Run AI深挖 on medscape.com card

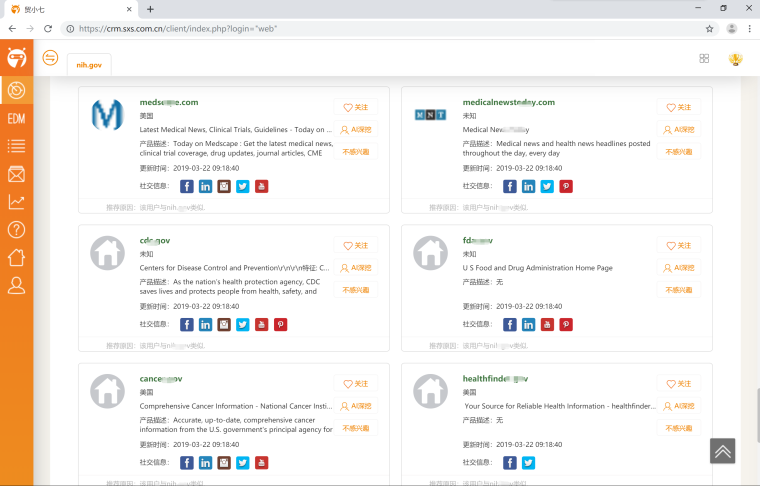pyautogui.click(x=356, y=129)
